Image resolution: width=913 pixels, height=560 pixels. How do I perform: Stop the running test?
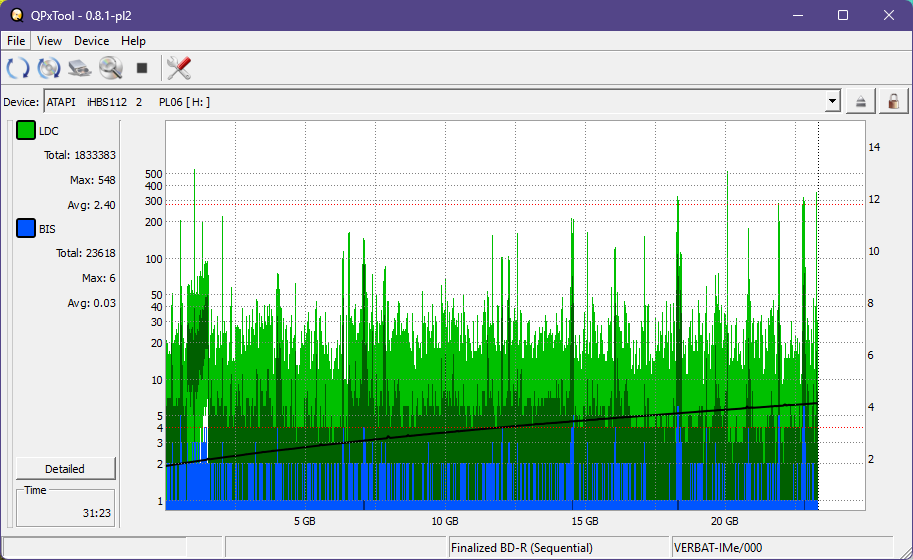(142, 68)
